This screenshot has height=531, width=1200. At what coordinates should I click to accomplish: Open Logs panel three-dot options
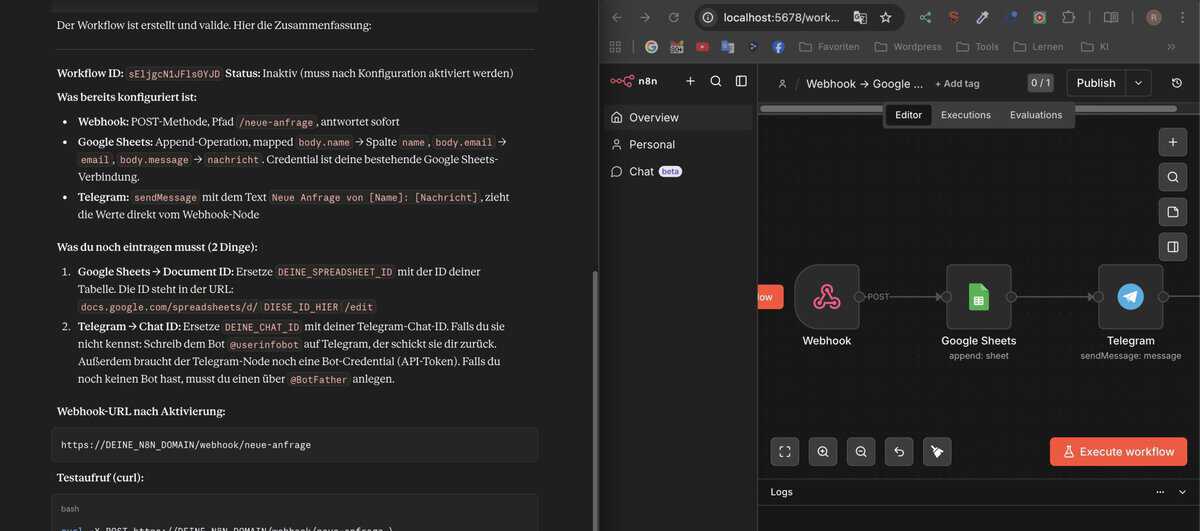point(1160,492)
